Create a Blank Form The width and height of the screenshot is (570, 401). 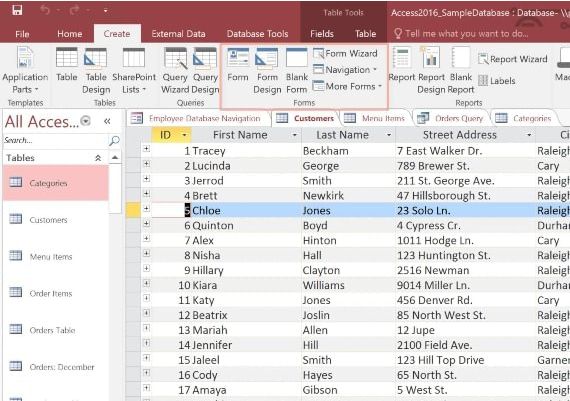297,70
